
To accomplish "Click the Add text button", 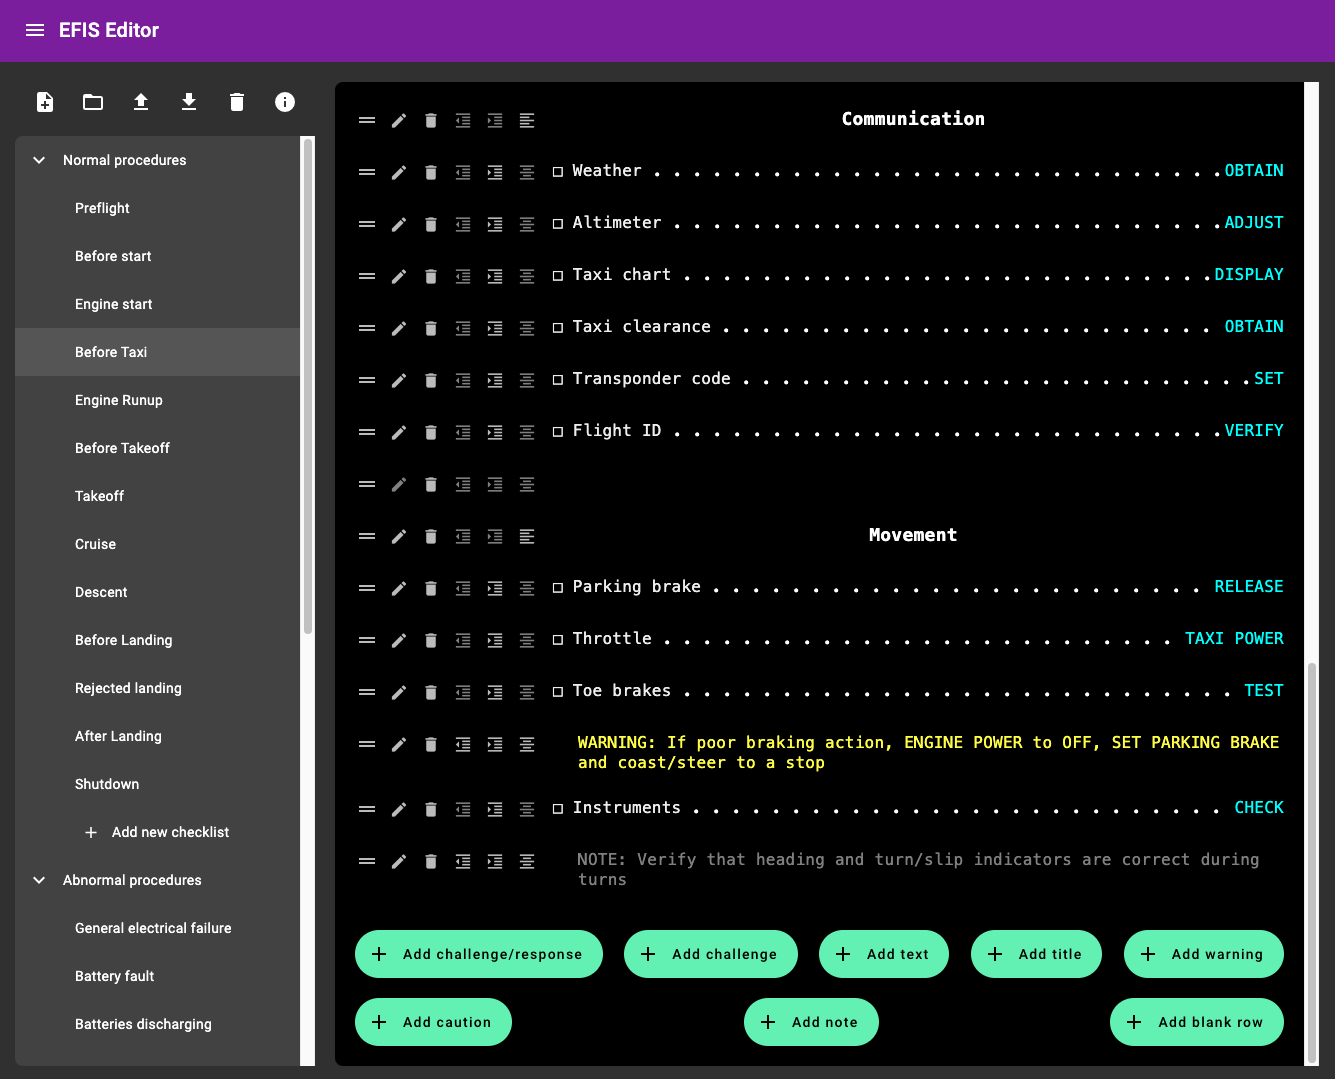I will pos(884,954).
